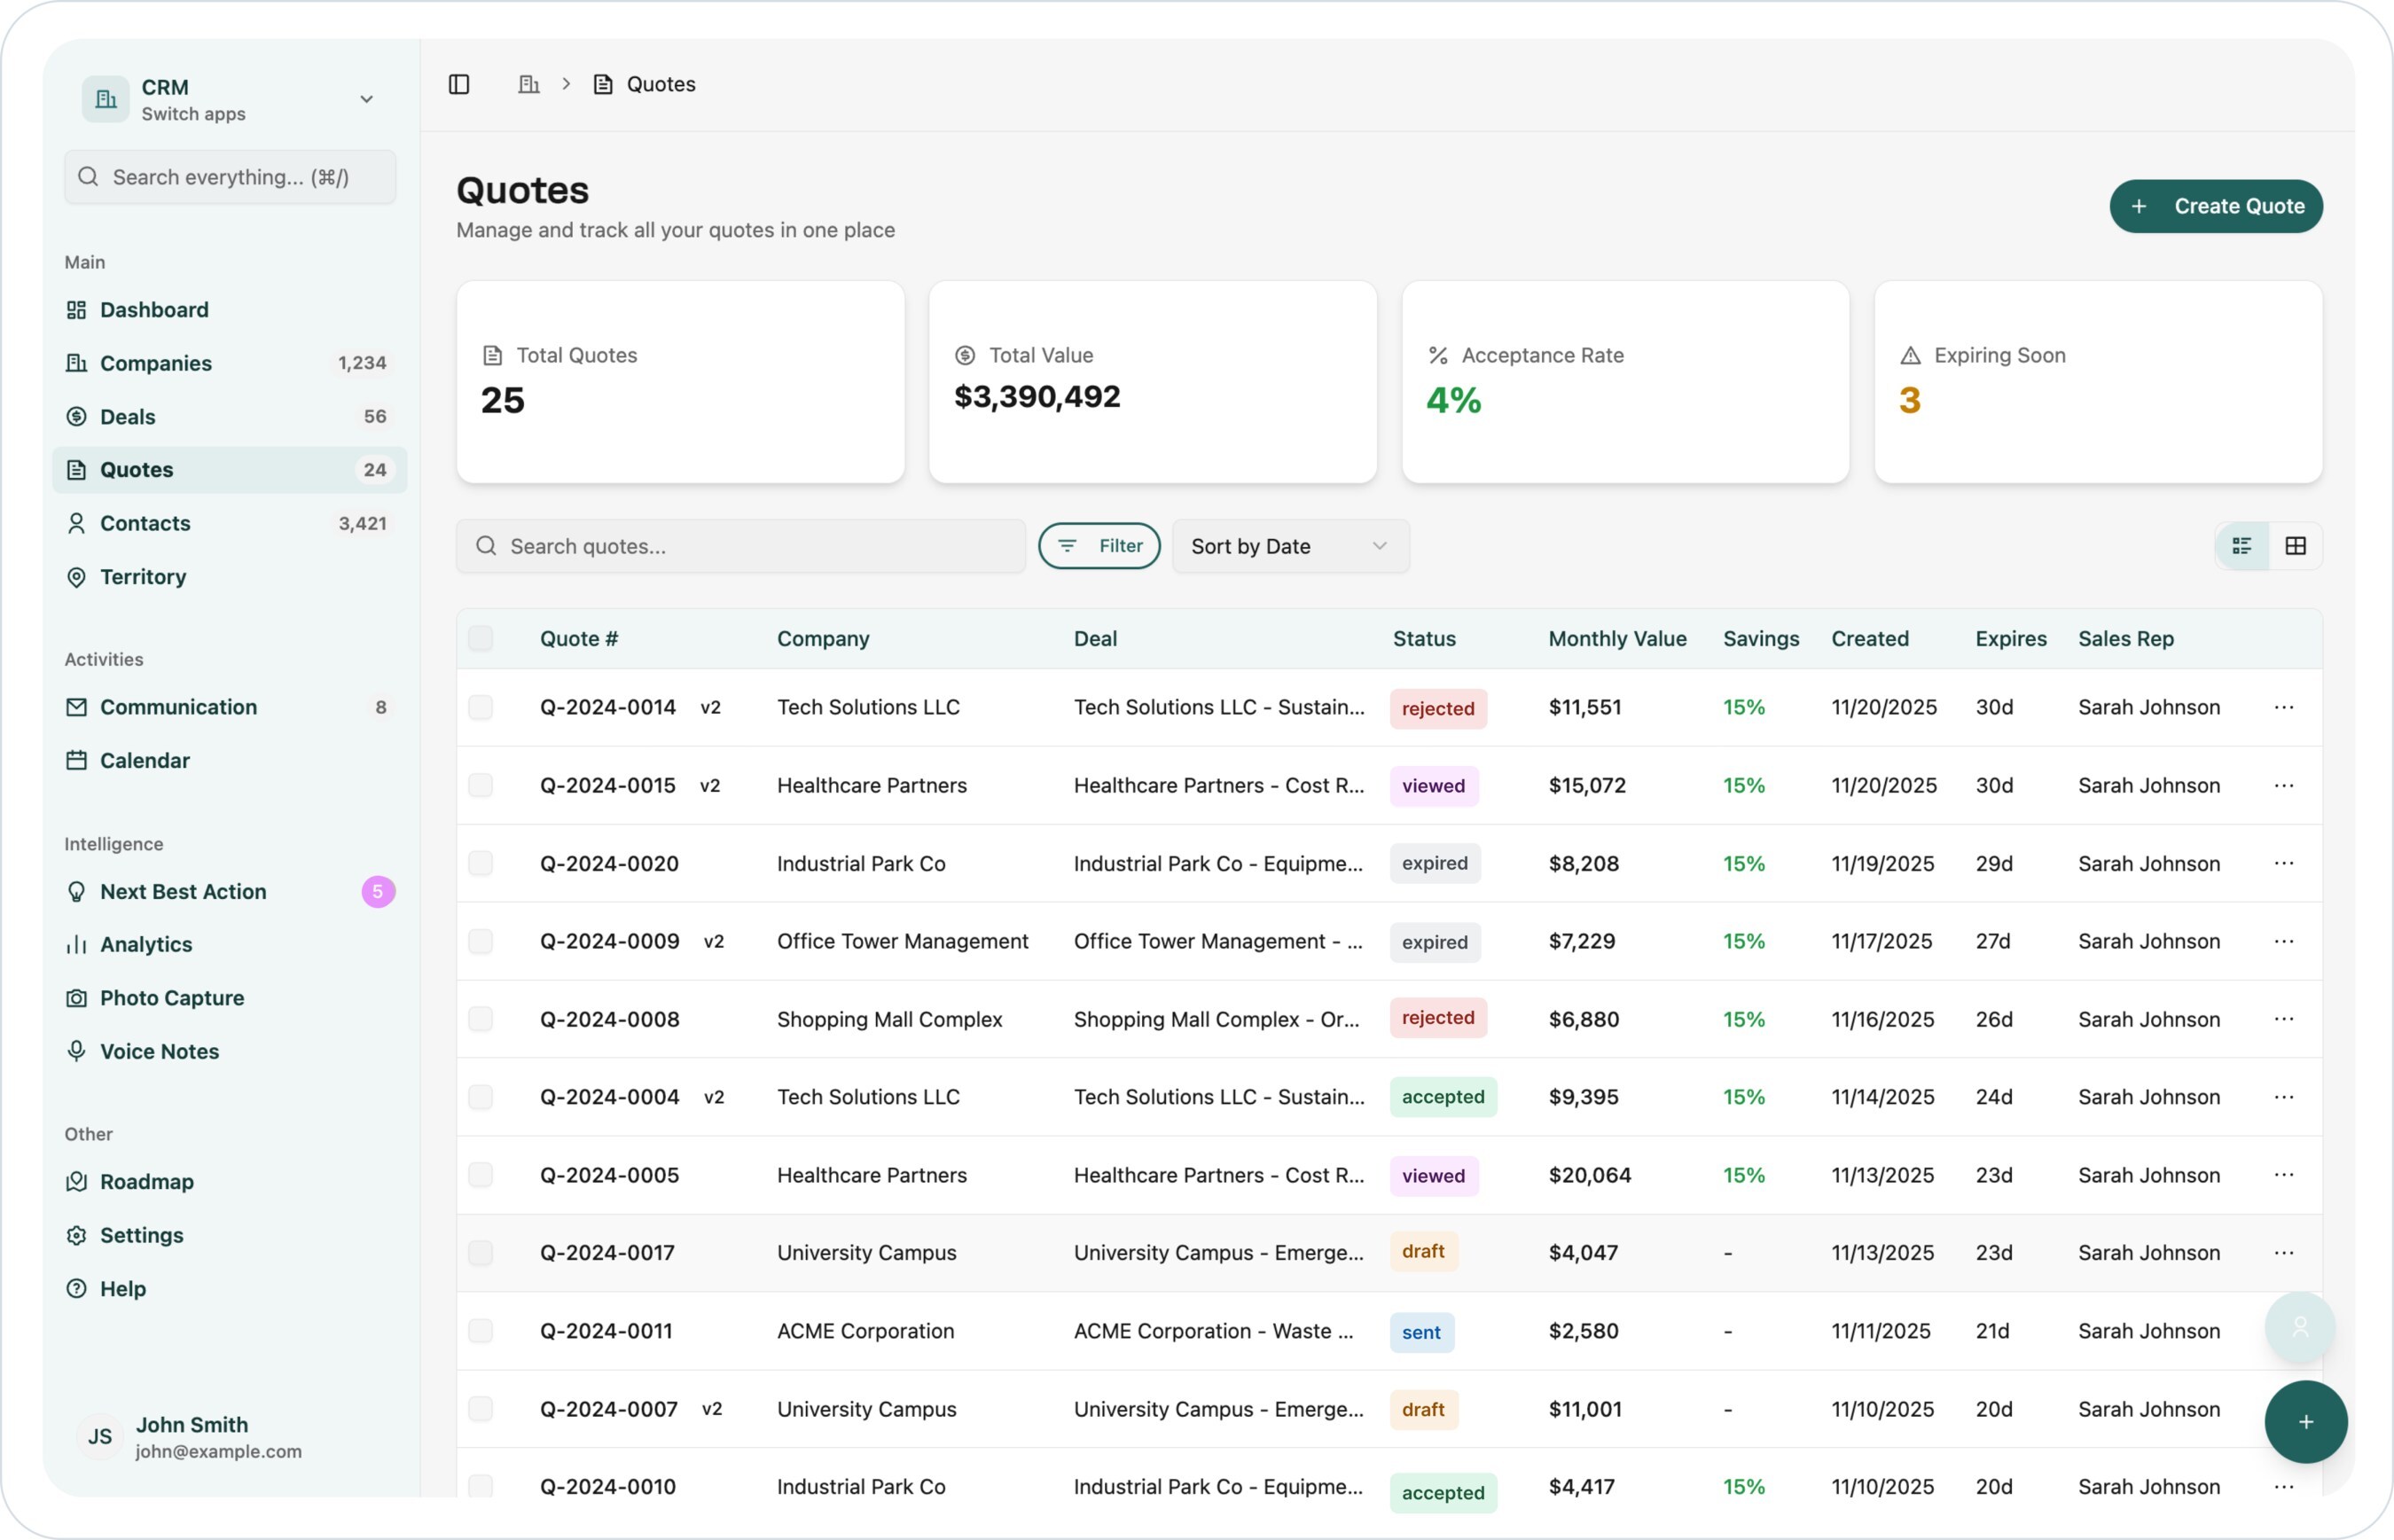The height and width of the screenshot is (1540, 2394).
Task: Open row actions for Q-2024-0014
Action: tap(2283, 707)
